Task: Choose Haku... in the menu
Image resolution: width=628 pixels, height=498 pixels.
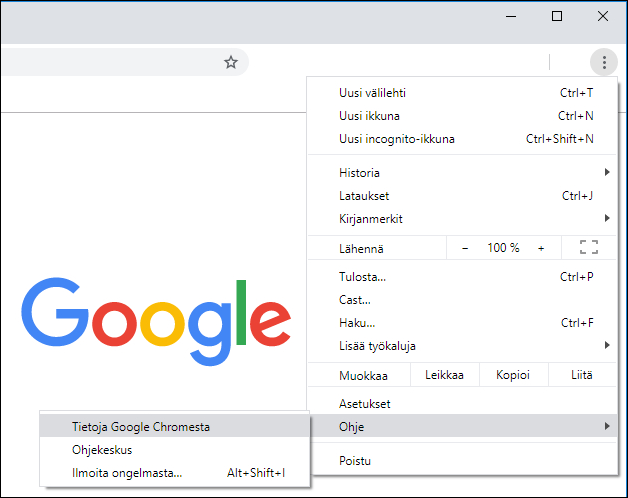Action: pos(463,323)
